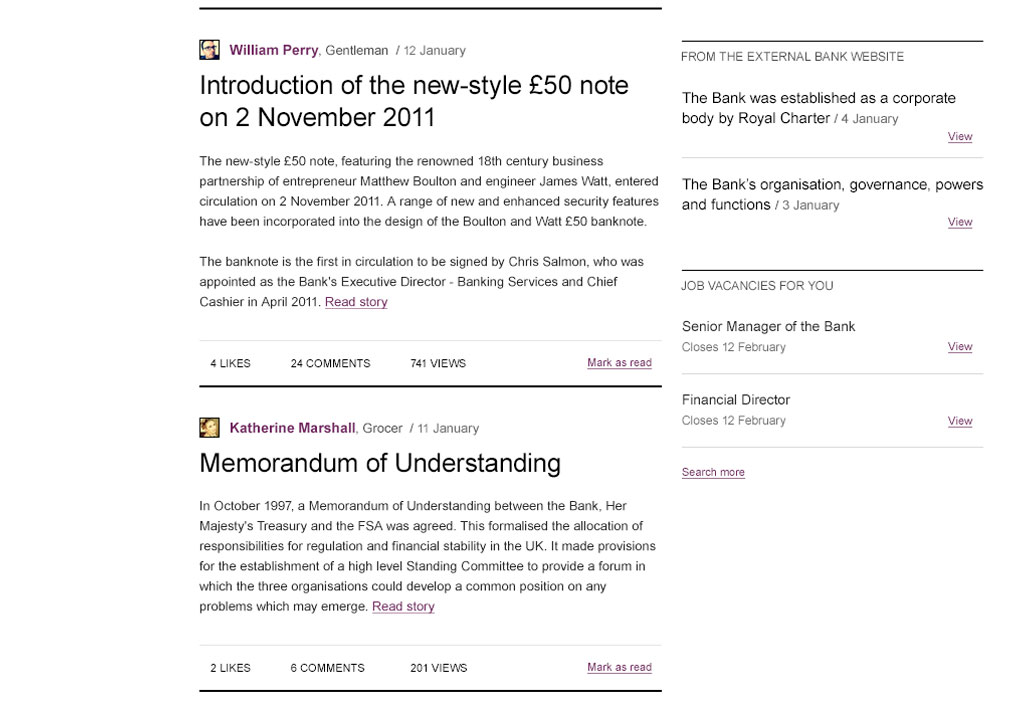This screenshot has width=1021, height=707.
Task: Open the Memorandum of Understanding headline
Action: pos(380,463)
